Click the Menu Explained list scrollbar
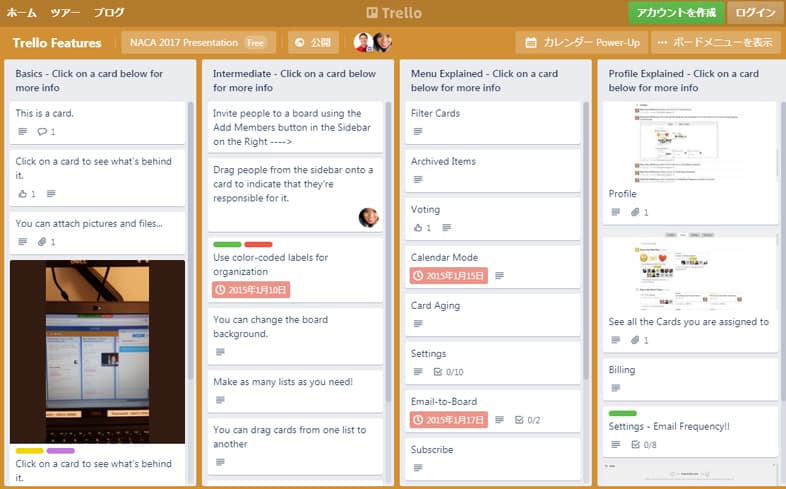The image size is (786, 489). pos(585,240)
